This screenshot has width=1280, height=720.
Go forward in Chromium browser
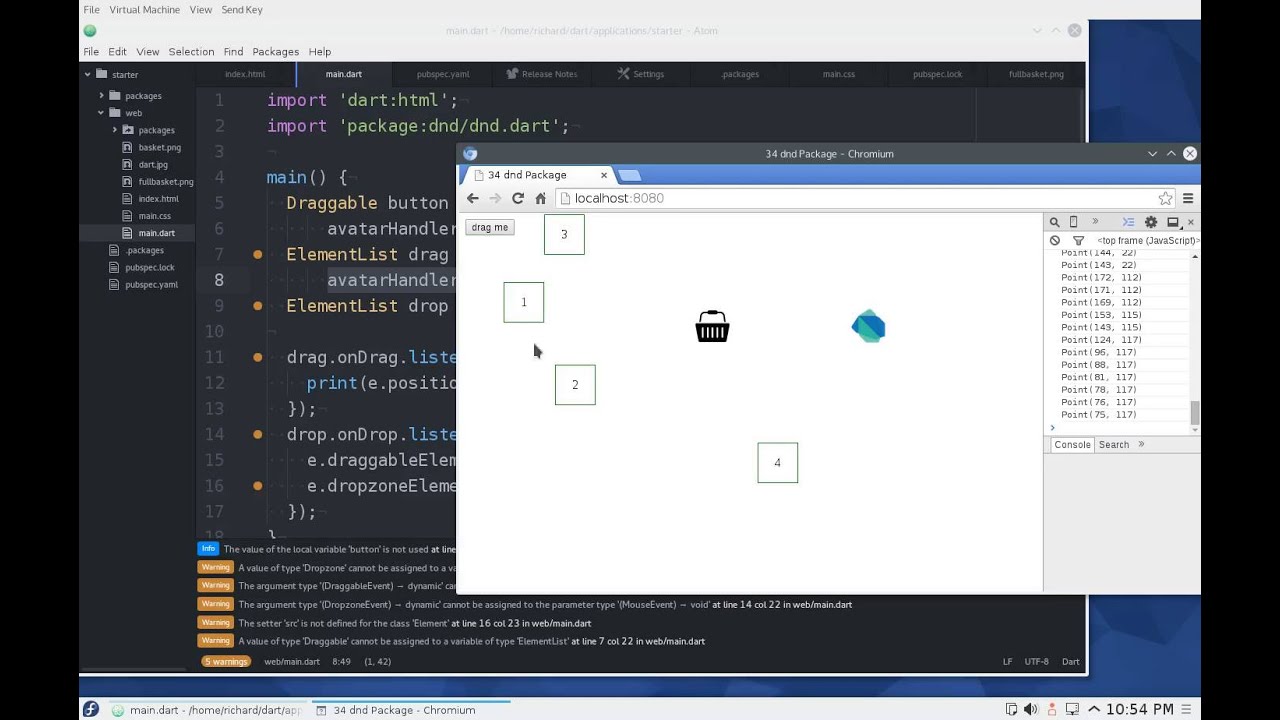pos(495,198)
